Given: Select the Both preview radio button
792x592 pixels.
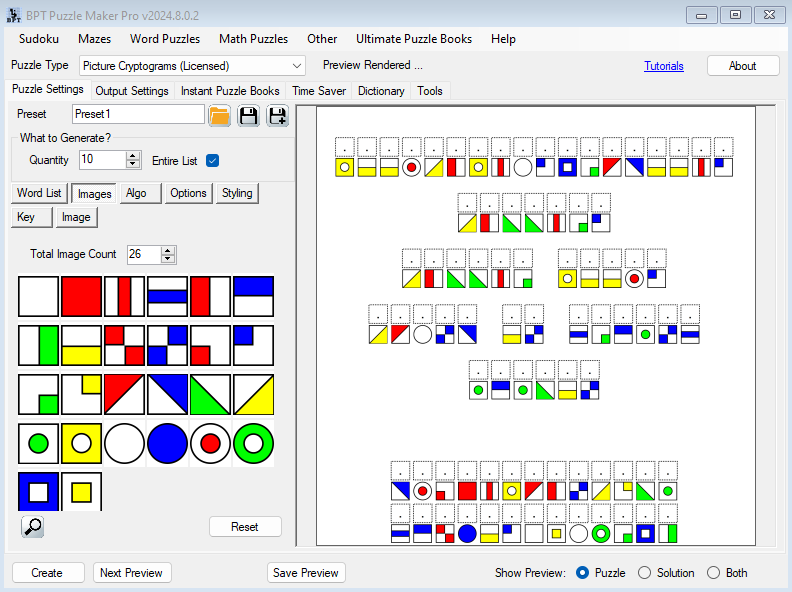Looking at the screenshot, I should pos(713,573).
